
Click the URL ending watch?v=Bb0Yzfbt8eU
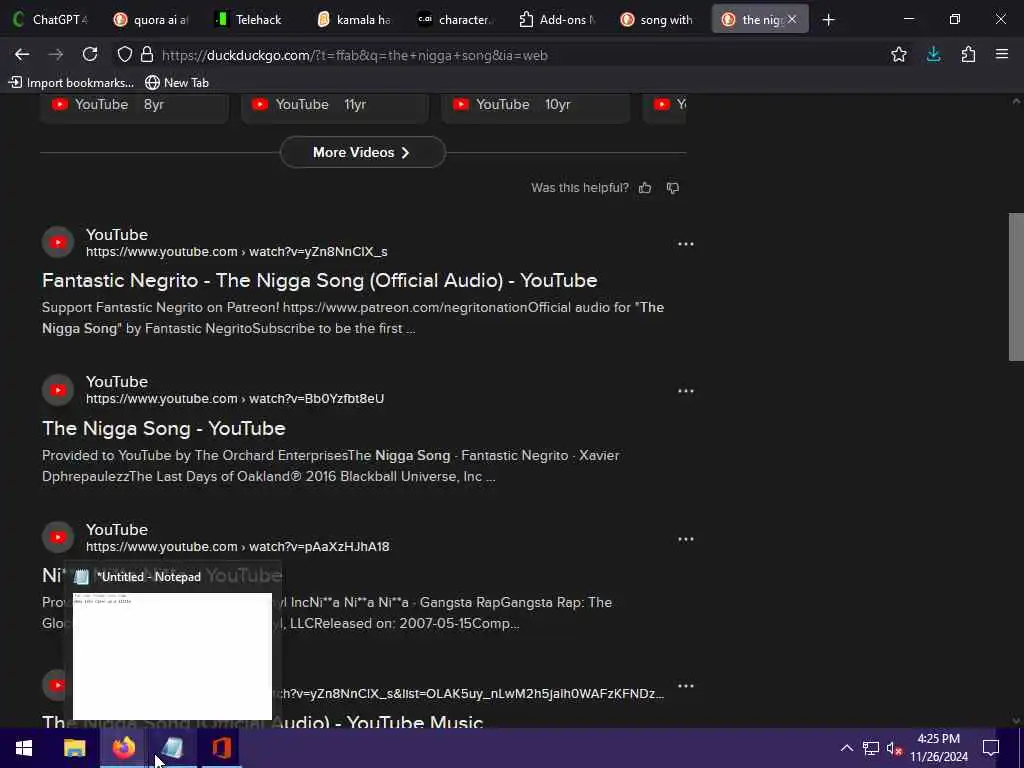pos(235,398)
